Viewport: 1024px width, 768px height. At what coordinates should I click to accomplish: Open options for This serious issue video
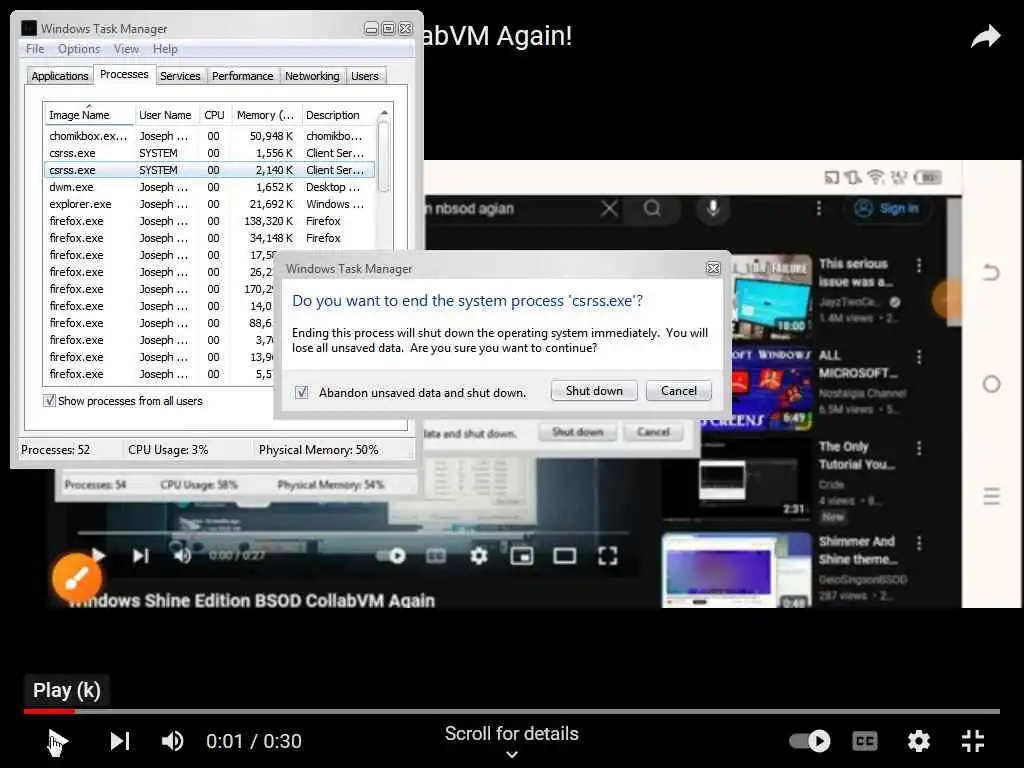click(x=918, y=264)
